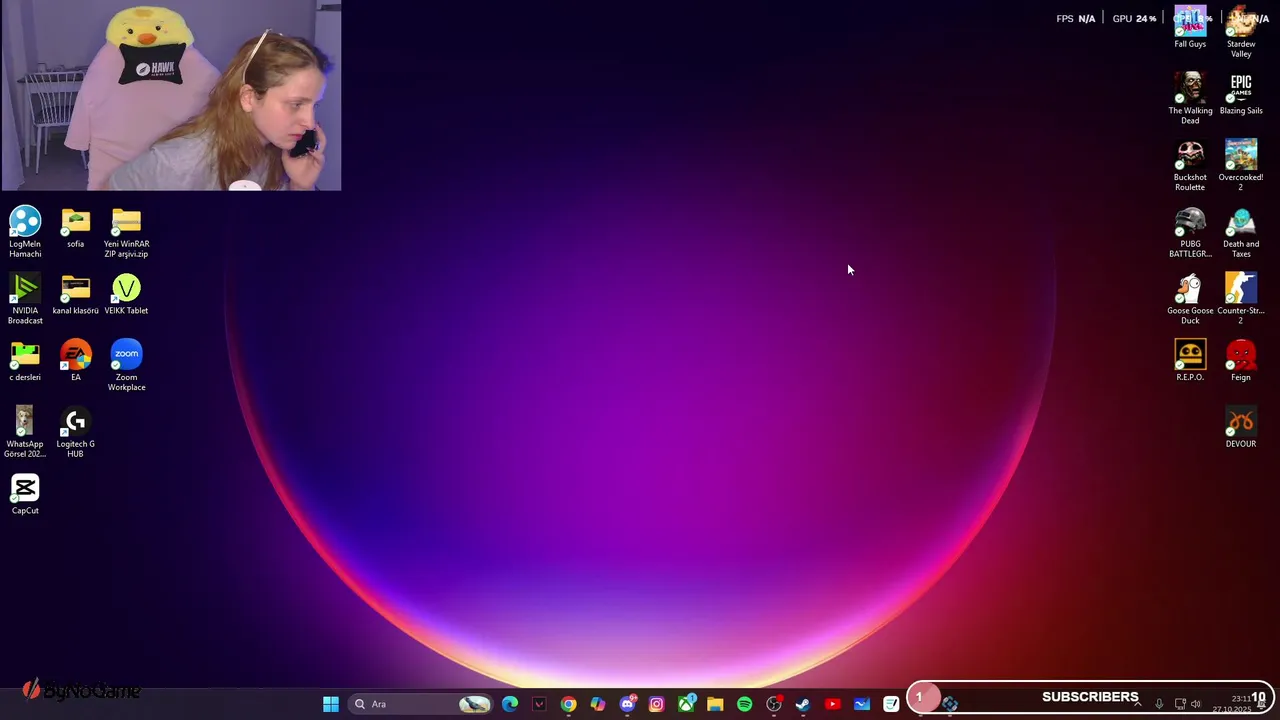
Task: Launch the Goose Goose Duck shortcut
Action: 1190,299
